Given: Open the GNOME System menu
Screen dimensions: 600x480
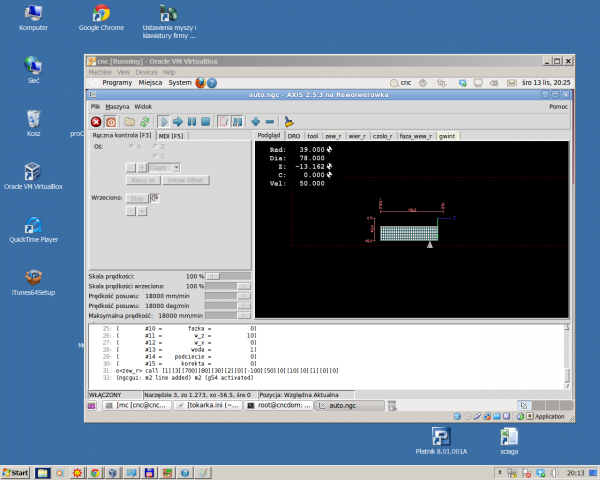Looking at the screenshot, I should 180,83.
